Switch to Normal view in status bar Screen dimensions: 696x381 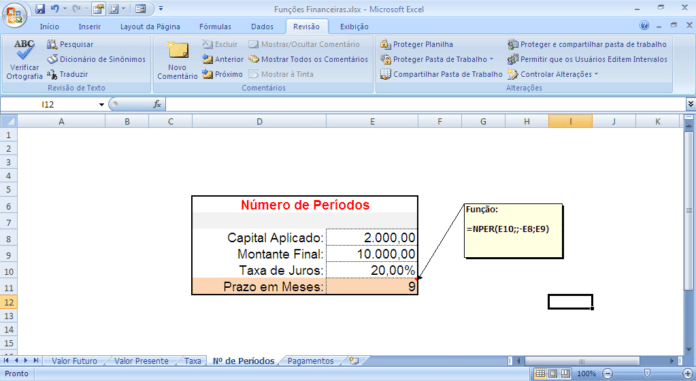coord(540,373)
